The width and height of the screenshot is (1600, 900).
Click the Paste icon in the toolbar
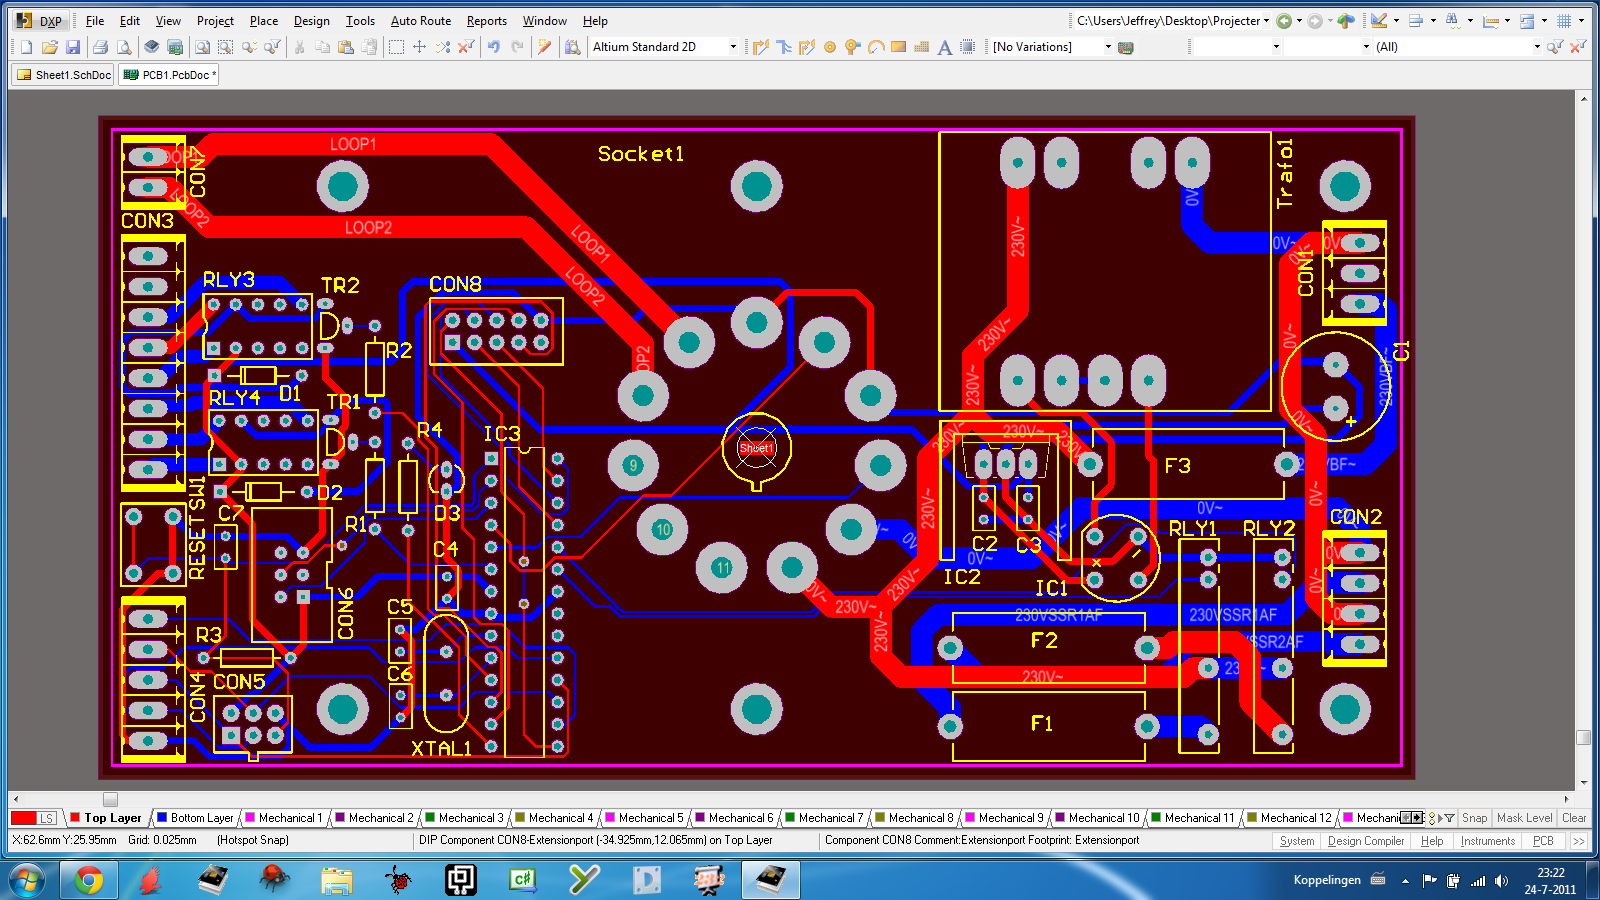click(x=346, y=46)
